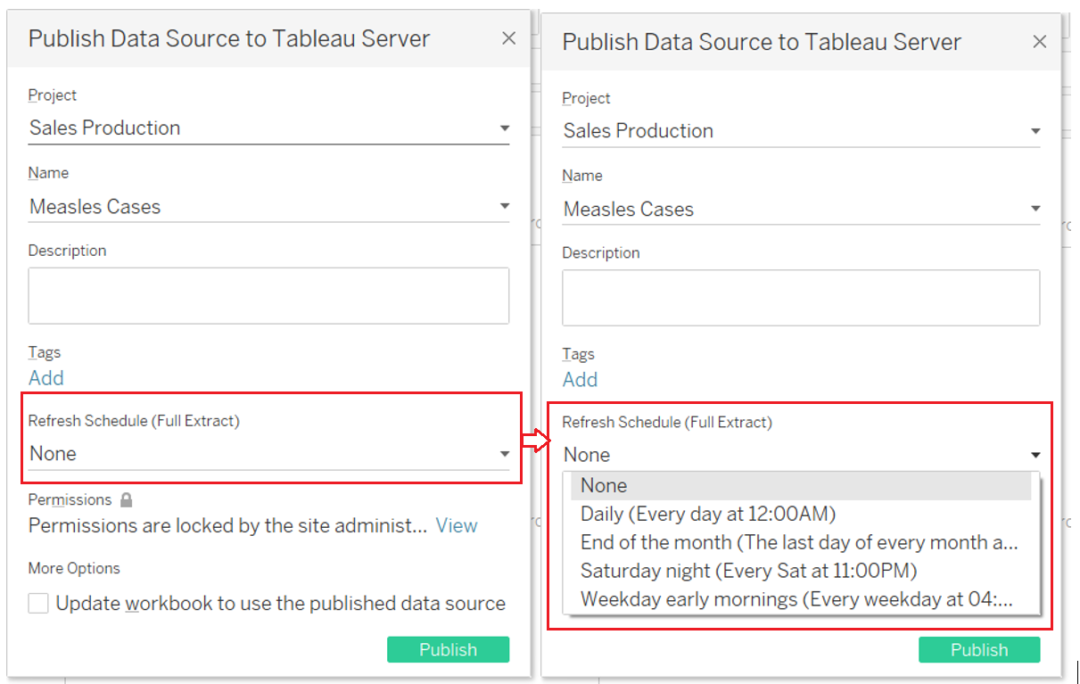This screenshot has height=684, width=1080.
Task: Close the left publish dialog
Action: [x=509, y=38]
